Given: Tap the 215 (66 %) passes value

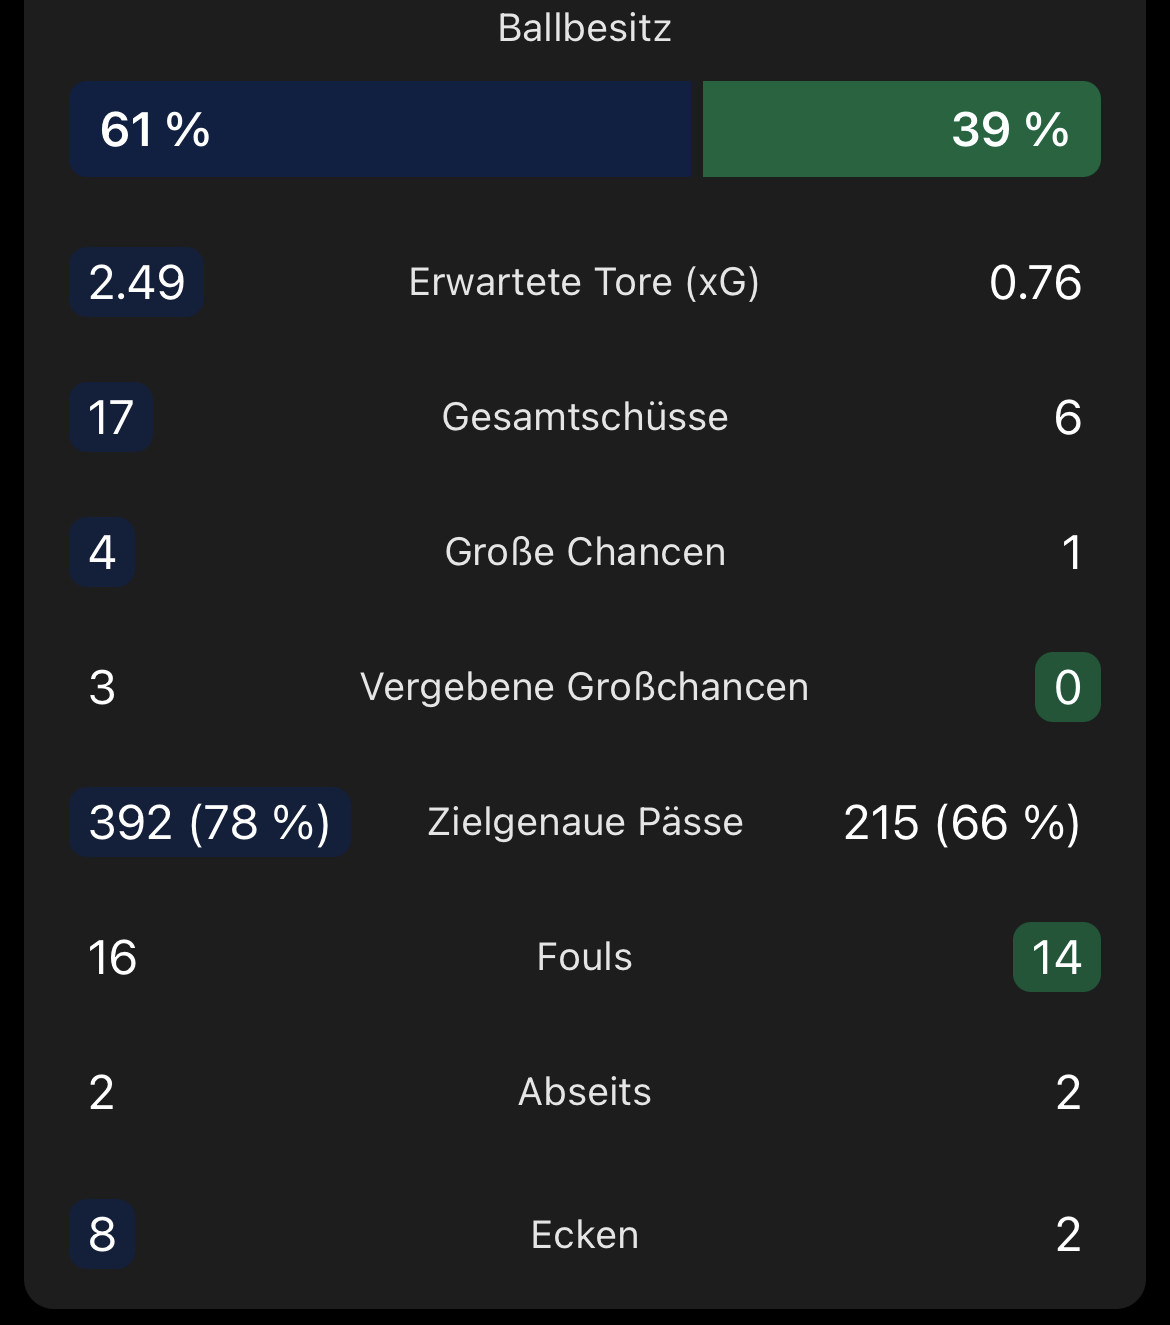Looking at the screenshot, I should [962, 823].
